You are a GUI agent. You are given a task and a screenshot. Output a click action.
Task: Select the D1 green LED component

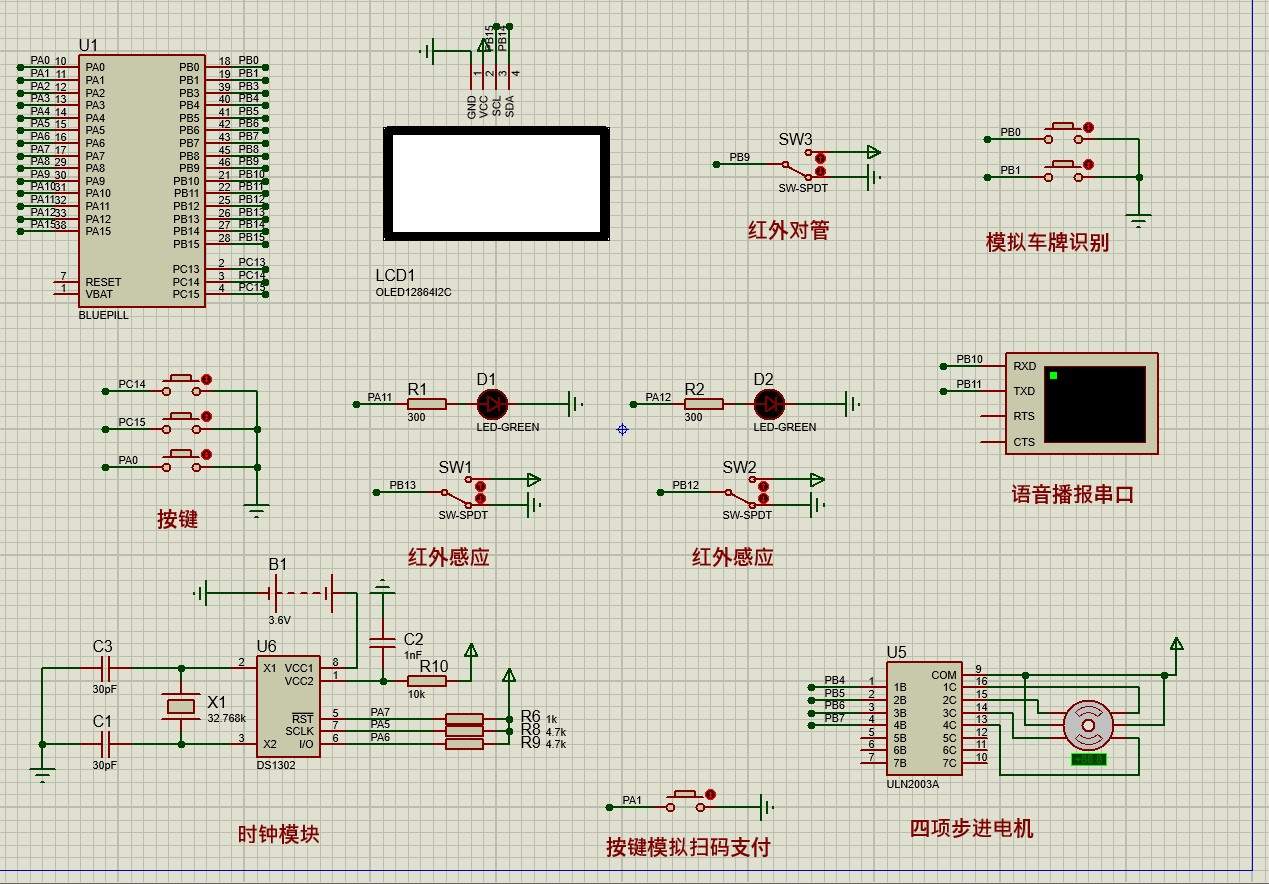pyautogui.click(x=492, y=404)
